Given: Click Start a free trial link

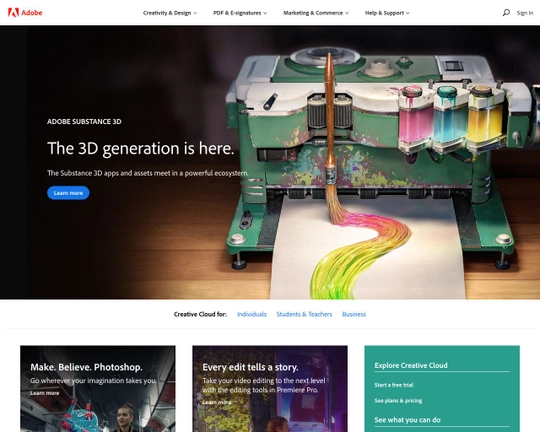Looking at the screenshot, I should tap(394, 385).
